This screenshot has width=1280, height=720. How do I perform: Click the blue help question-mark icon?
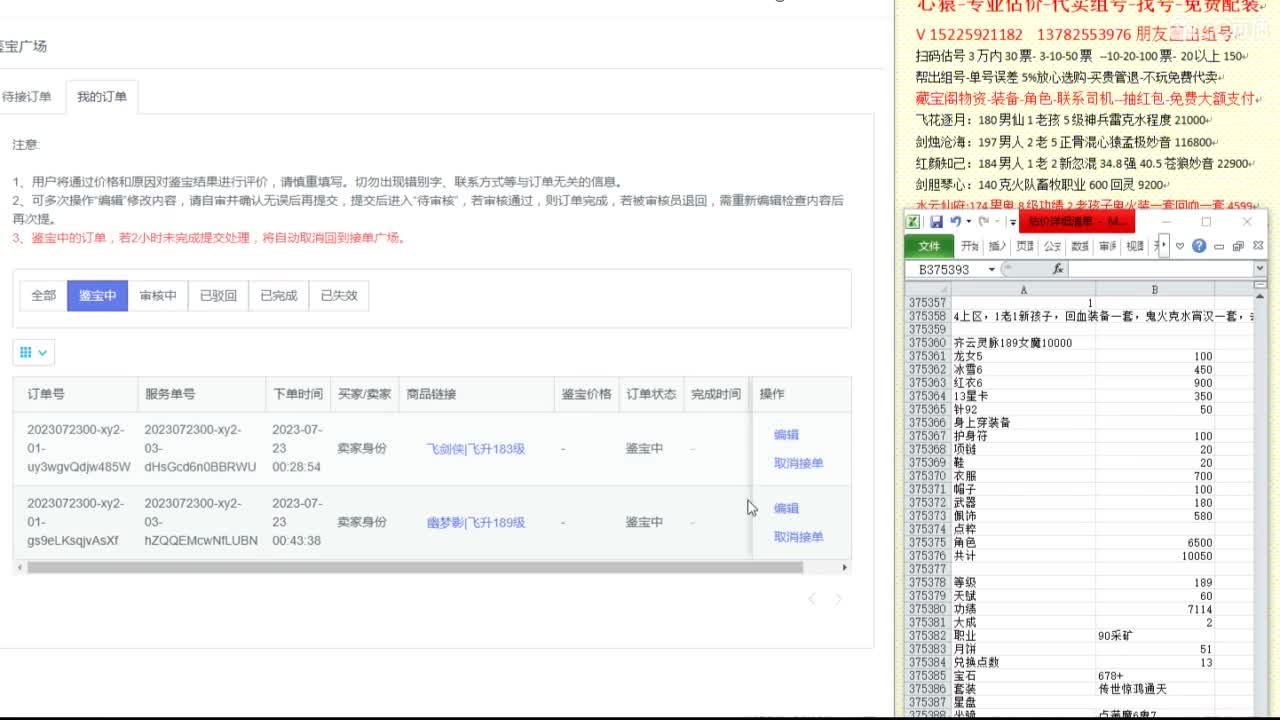[x=1199, y=245]
